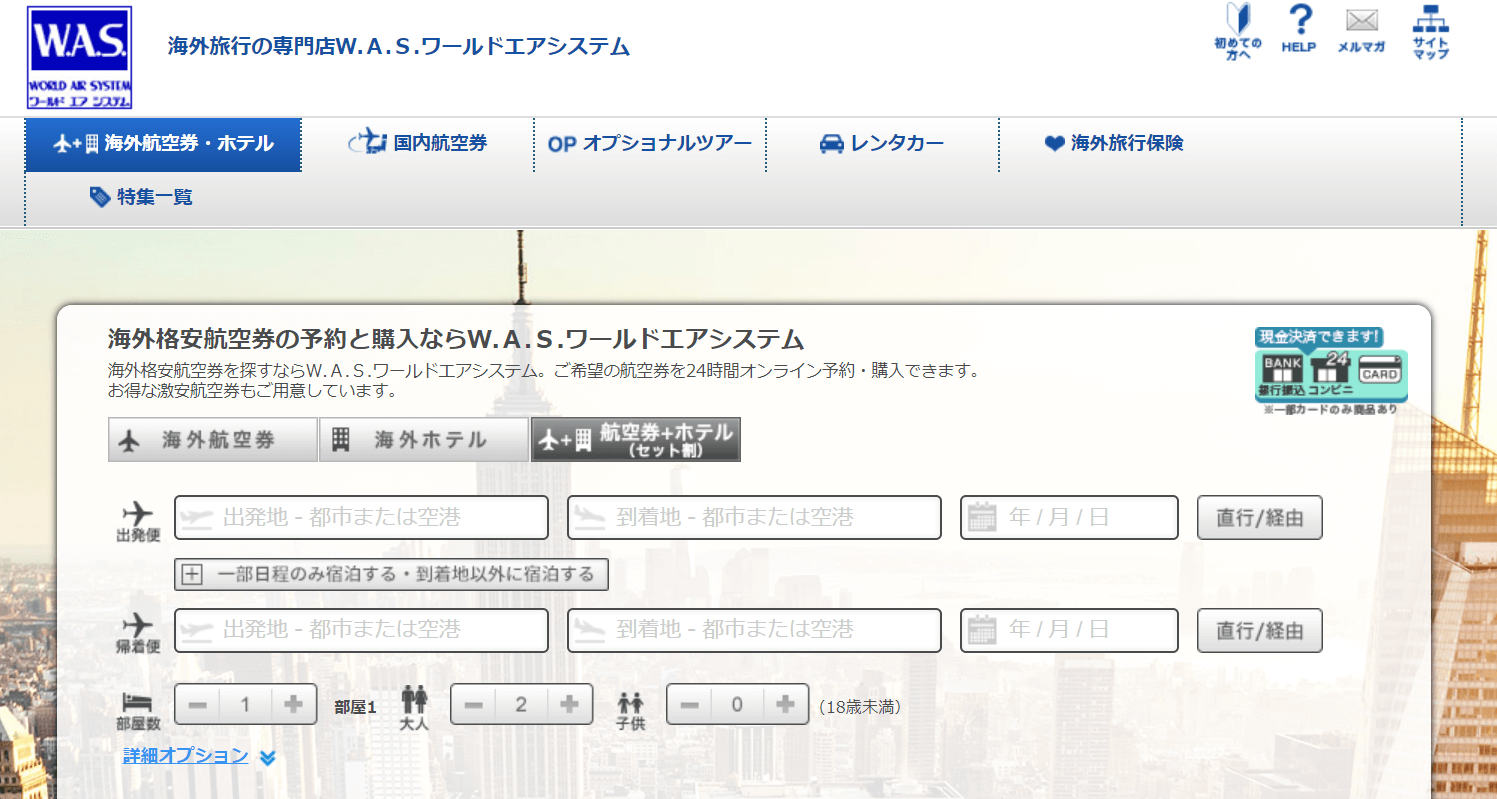Click the 帰着便 date input field

point(1070,631)
